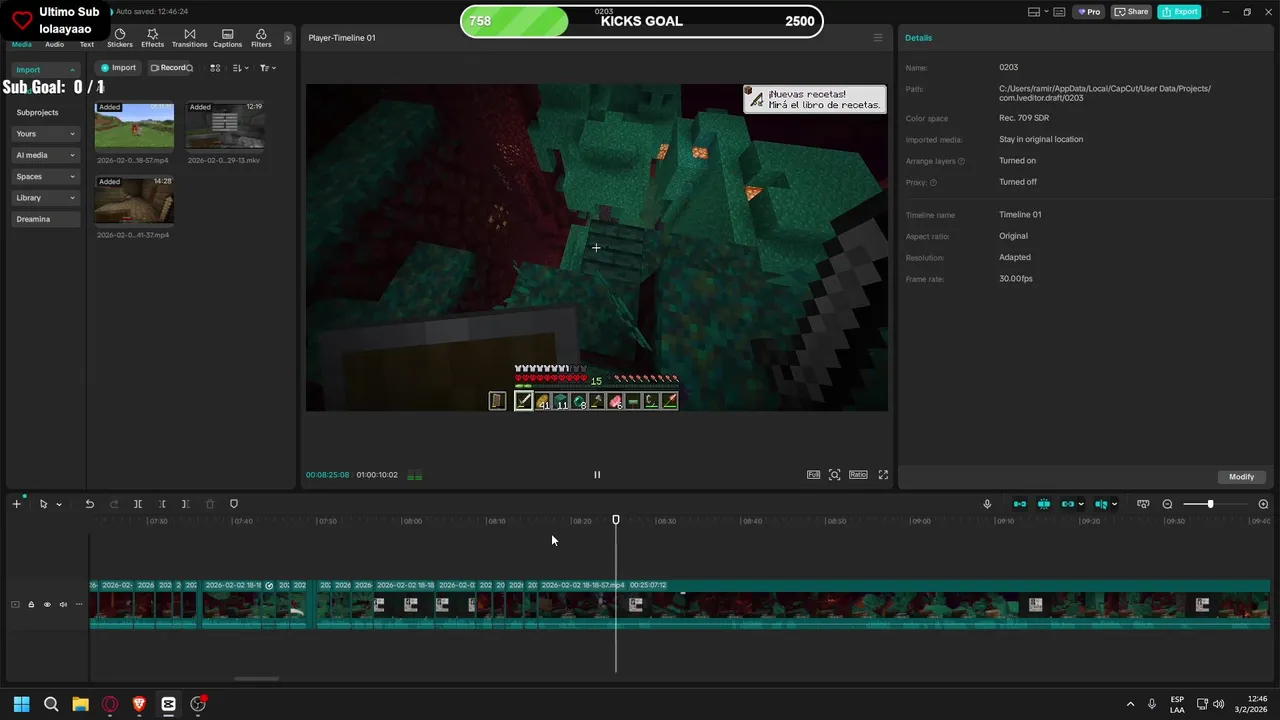Click the add track plus icon
The height and width of the screenshot is (720, 1280).
point(16,504)
